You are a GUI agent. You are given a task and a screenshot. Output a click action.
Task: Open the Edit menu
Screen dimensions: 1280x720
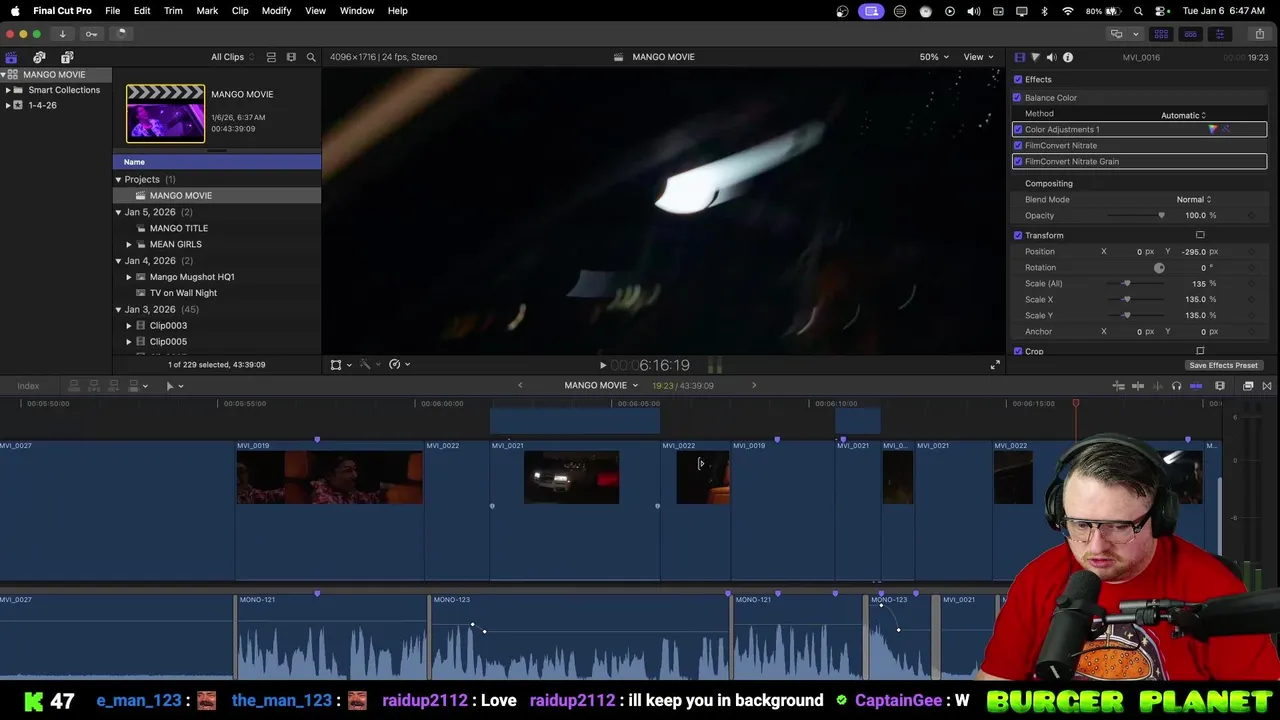coord(142,11)
